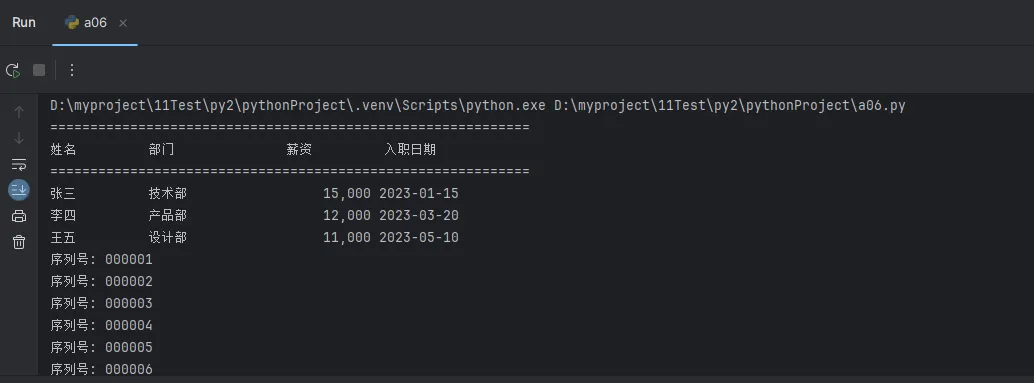Screen dimensions: 1034x383
Task: Place cursor on the 张三 name
Action: point(63,194)
